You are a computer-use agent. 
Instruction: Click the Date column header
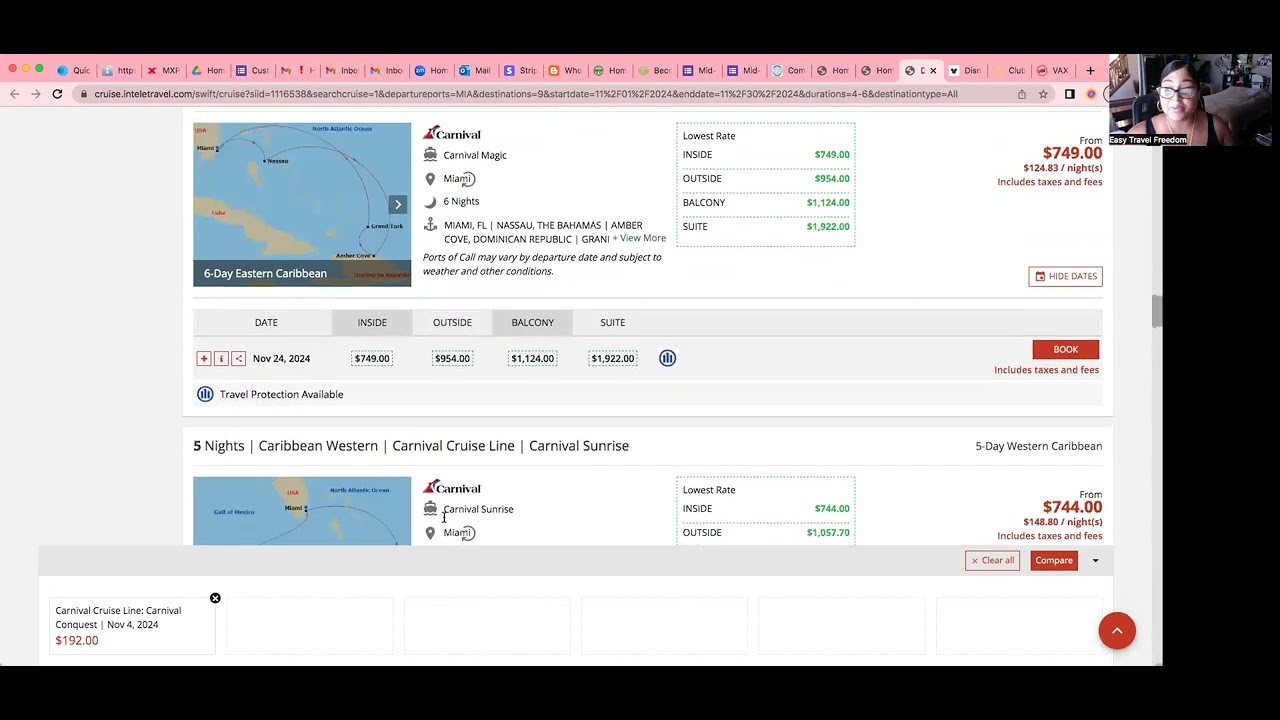266,322
